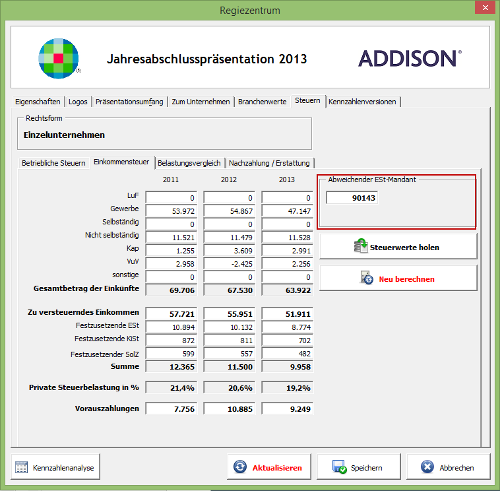
Task: Select the Zum Unternehmen tab
Action: (201, 101)
